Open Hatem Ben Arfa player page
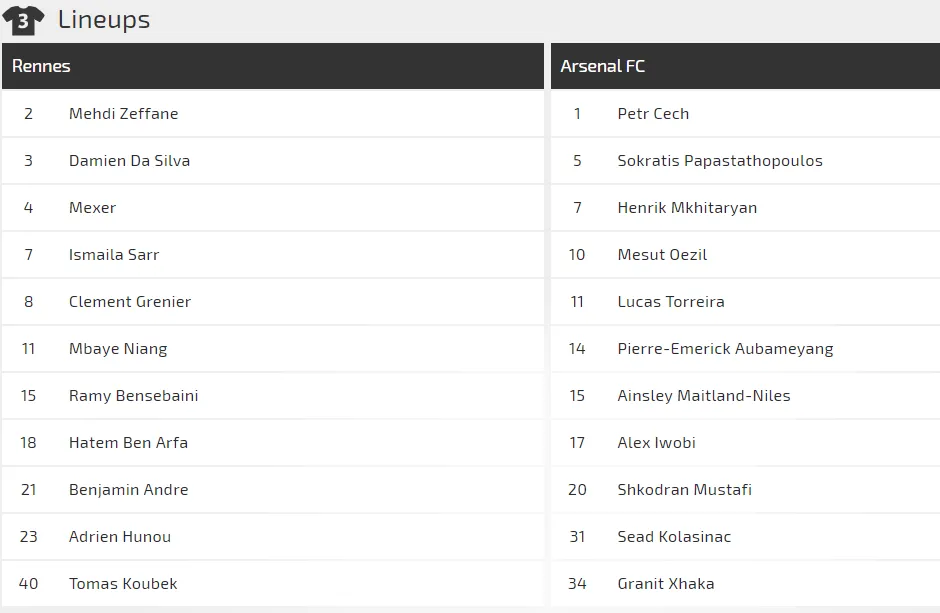This screenshot has width=940, height=613. 128,443
